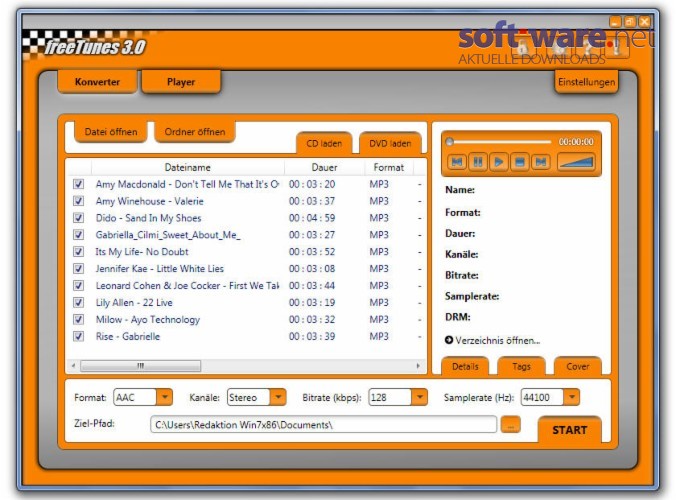Toggle checkbox for Gabriella_Cilmi_Sweet_About_Me_
This screenshot has height=500, width=676.
(78, 235)
